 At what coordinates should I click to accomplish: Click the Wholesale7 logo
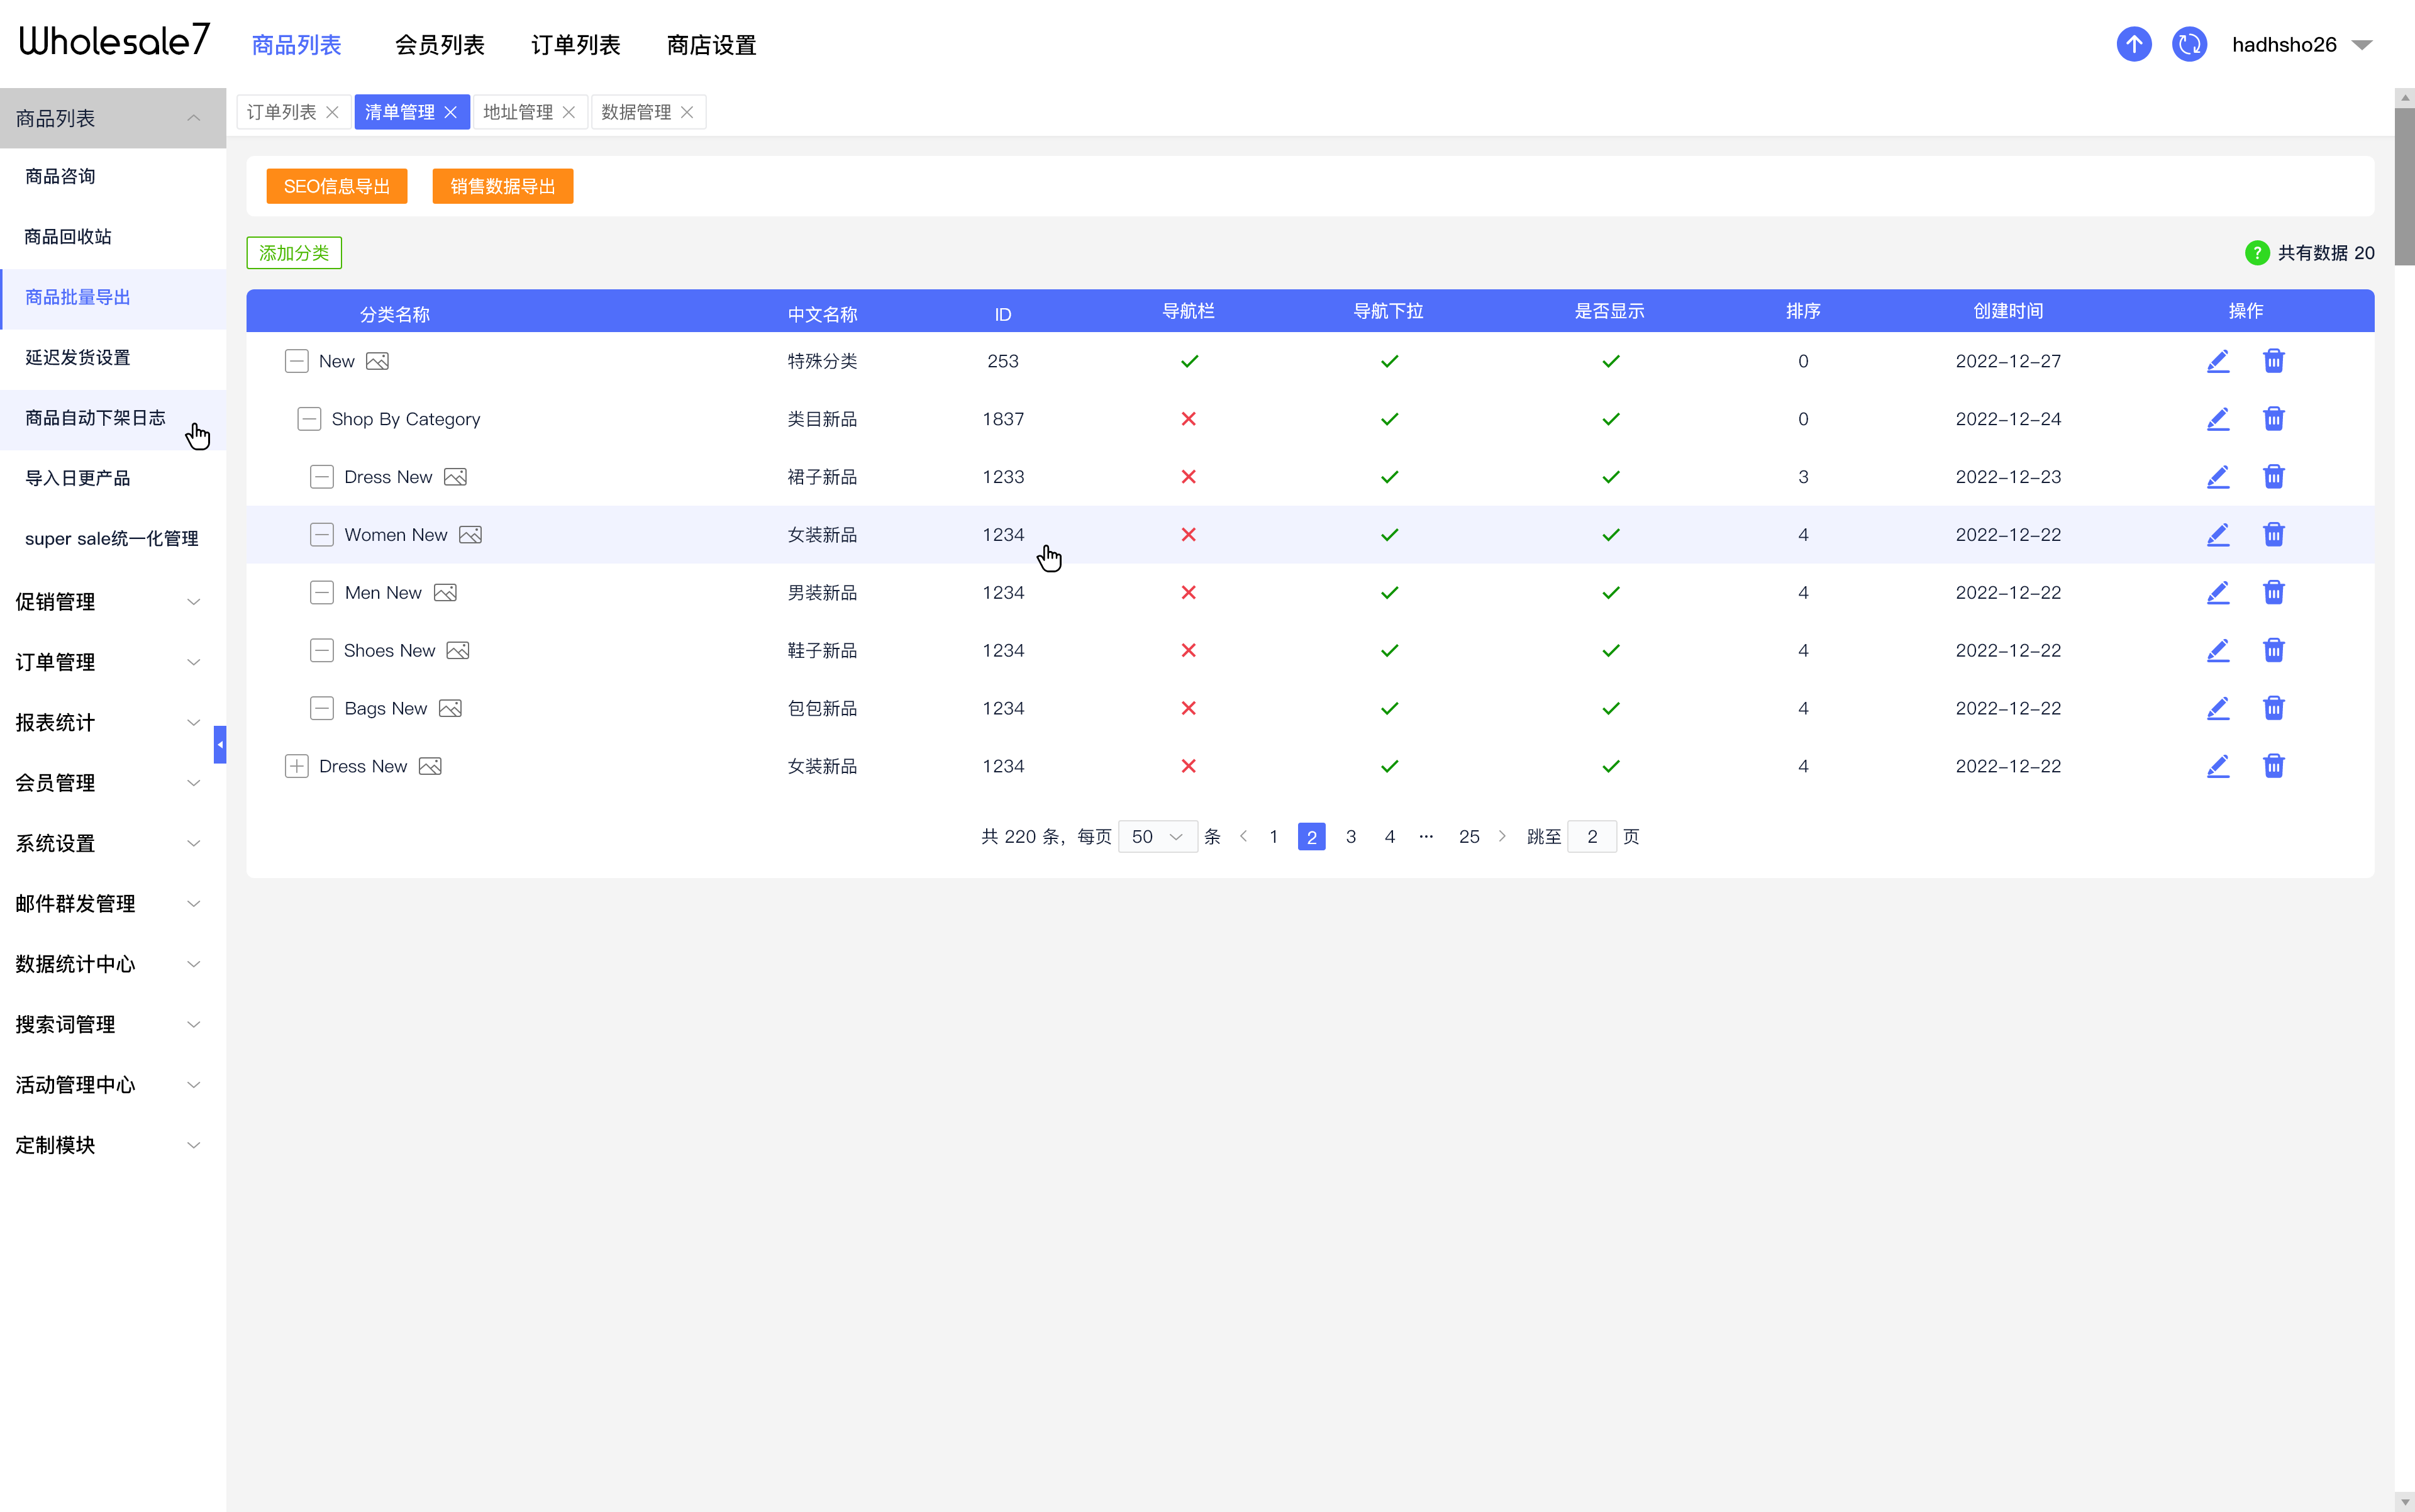click(114, 41)
